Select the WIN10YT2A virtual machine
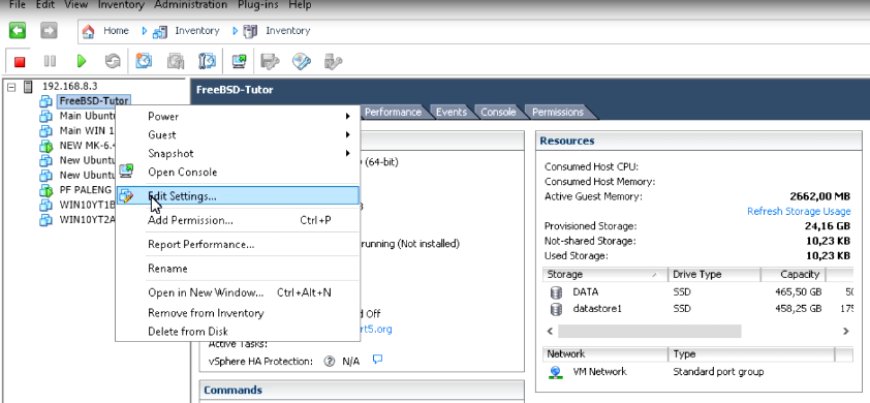This screenshot has width=870, height=403. pos(87,220)
